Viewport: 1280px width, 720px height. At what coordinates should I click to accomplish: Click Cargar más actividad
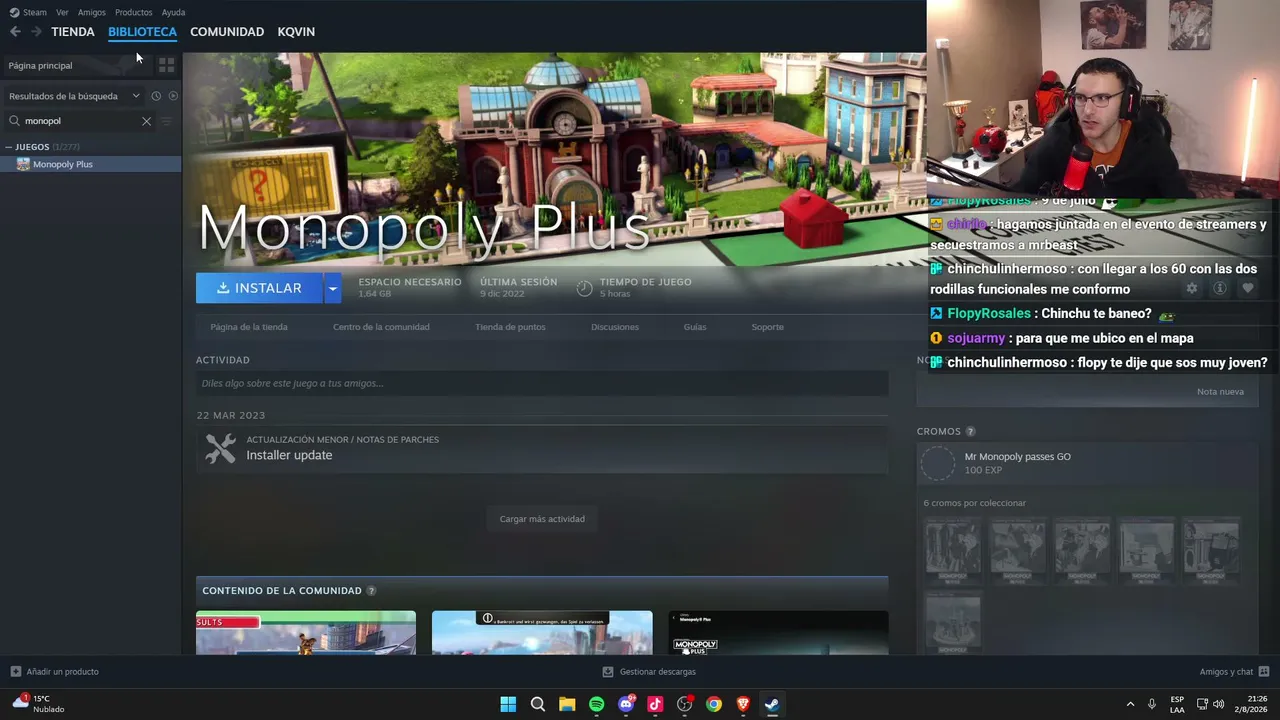pyautogui.click(x=542, y=519)
